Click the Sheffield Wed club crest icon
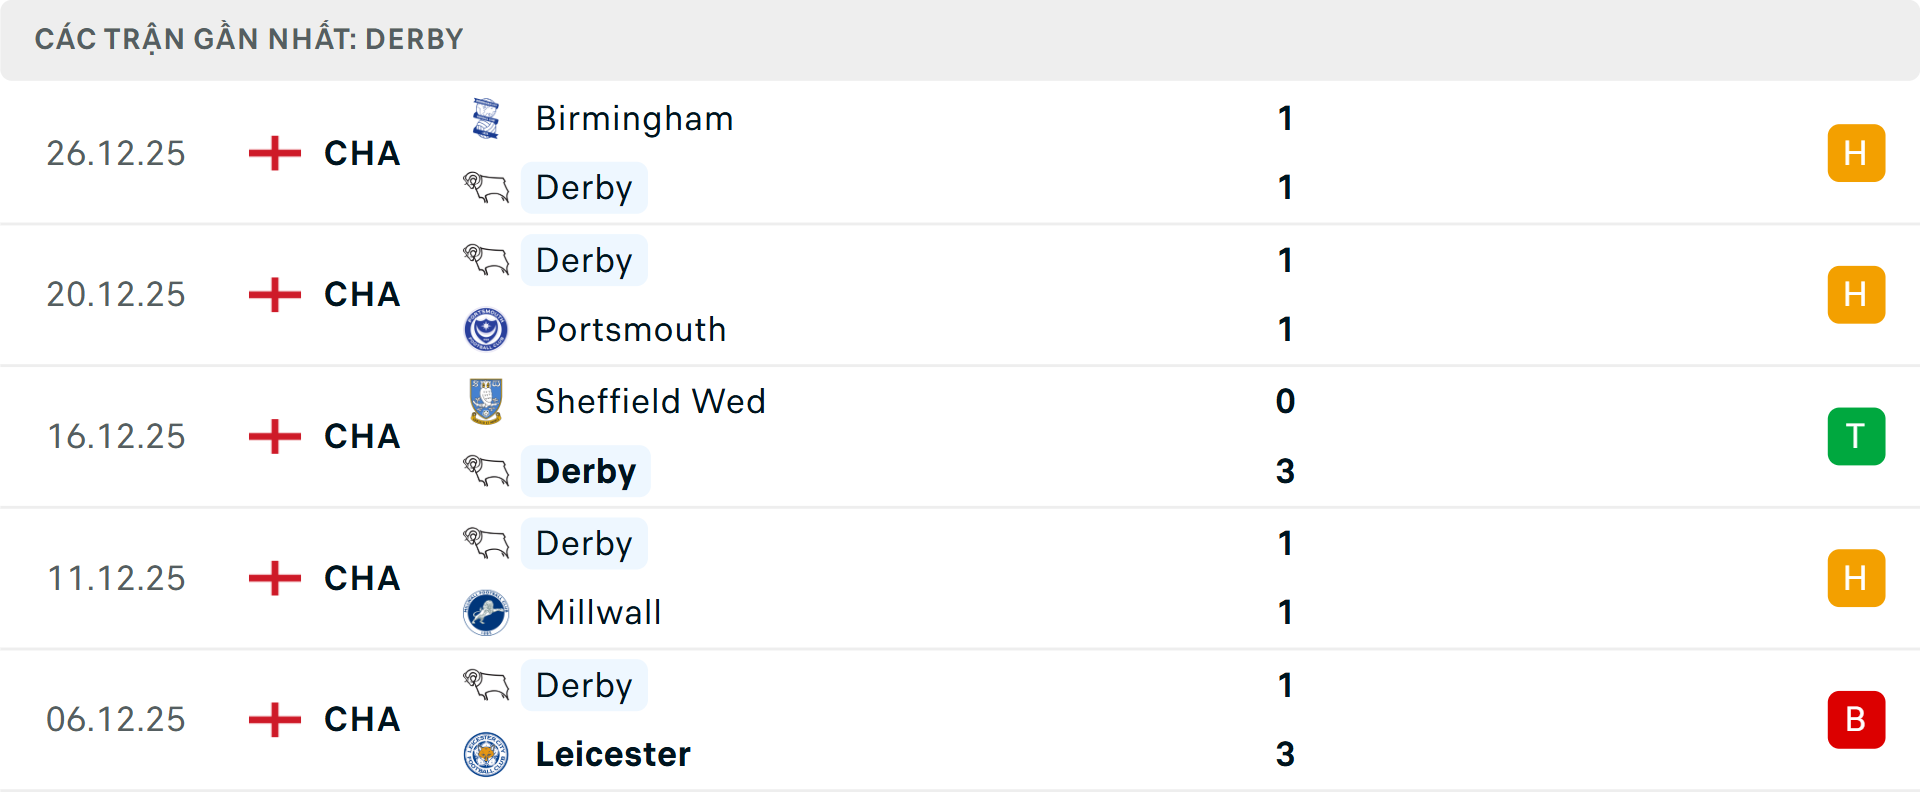Viewport: 1920px width, 792px height. point(487,401)
